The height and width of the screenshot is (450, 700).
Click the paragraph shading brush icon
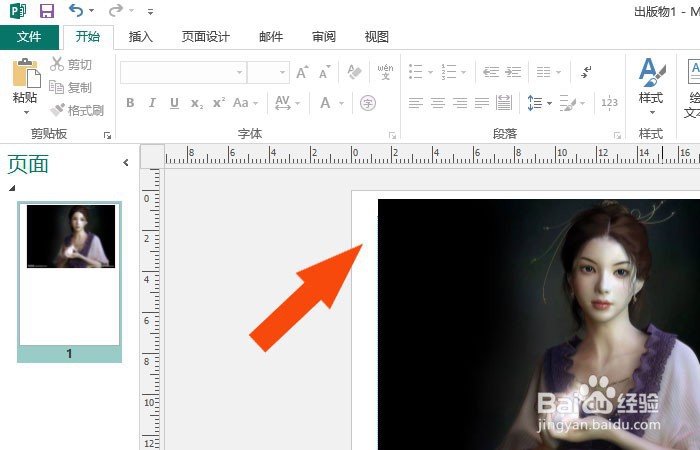coord(568,103)
